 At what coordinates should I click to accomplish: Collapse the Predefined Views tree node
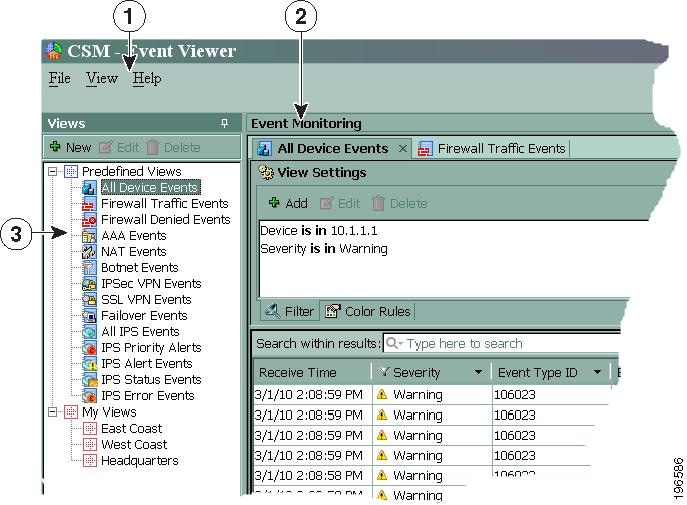53,171
